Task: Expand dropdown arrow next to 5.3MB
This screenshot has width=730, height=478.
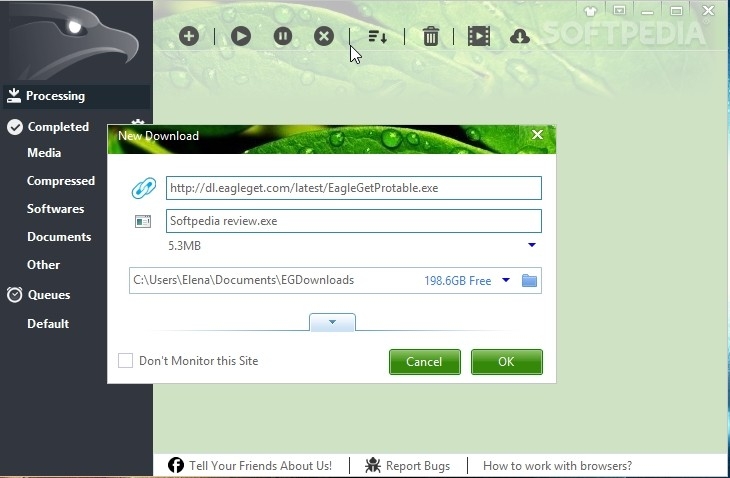Action: click(x=532, y=245)
